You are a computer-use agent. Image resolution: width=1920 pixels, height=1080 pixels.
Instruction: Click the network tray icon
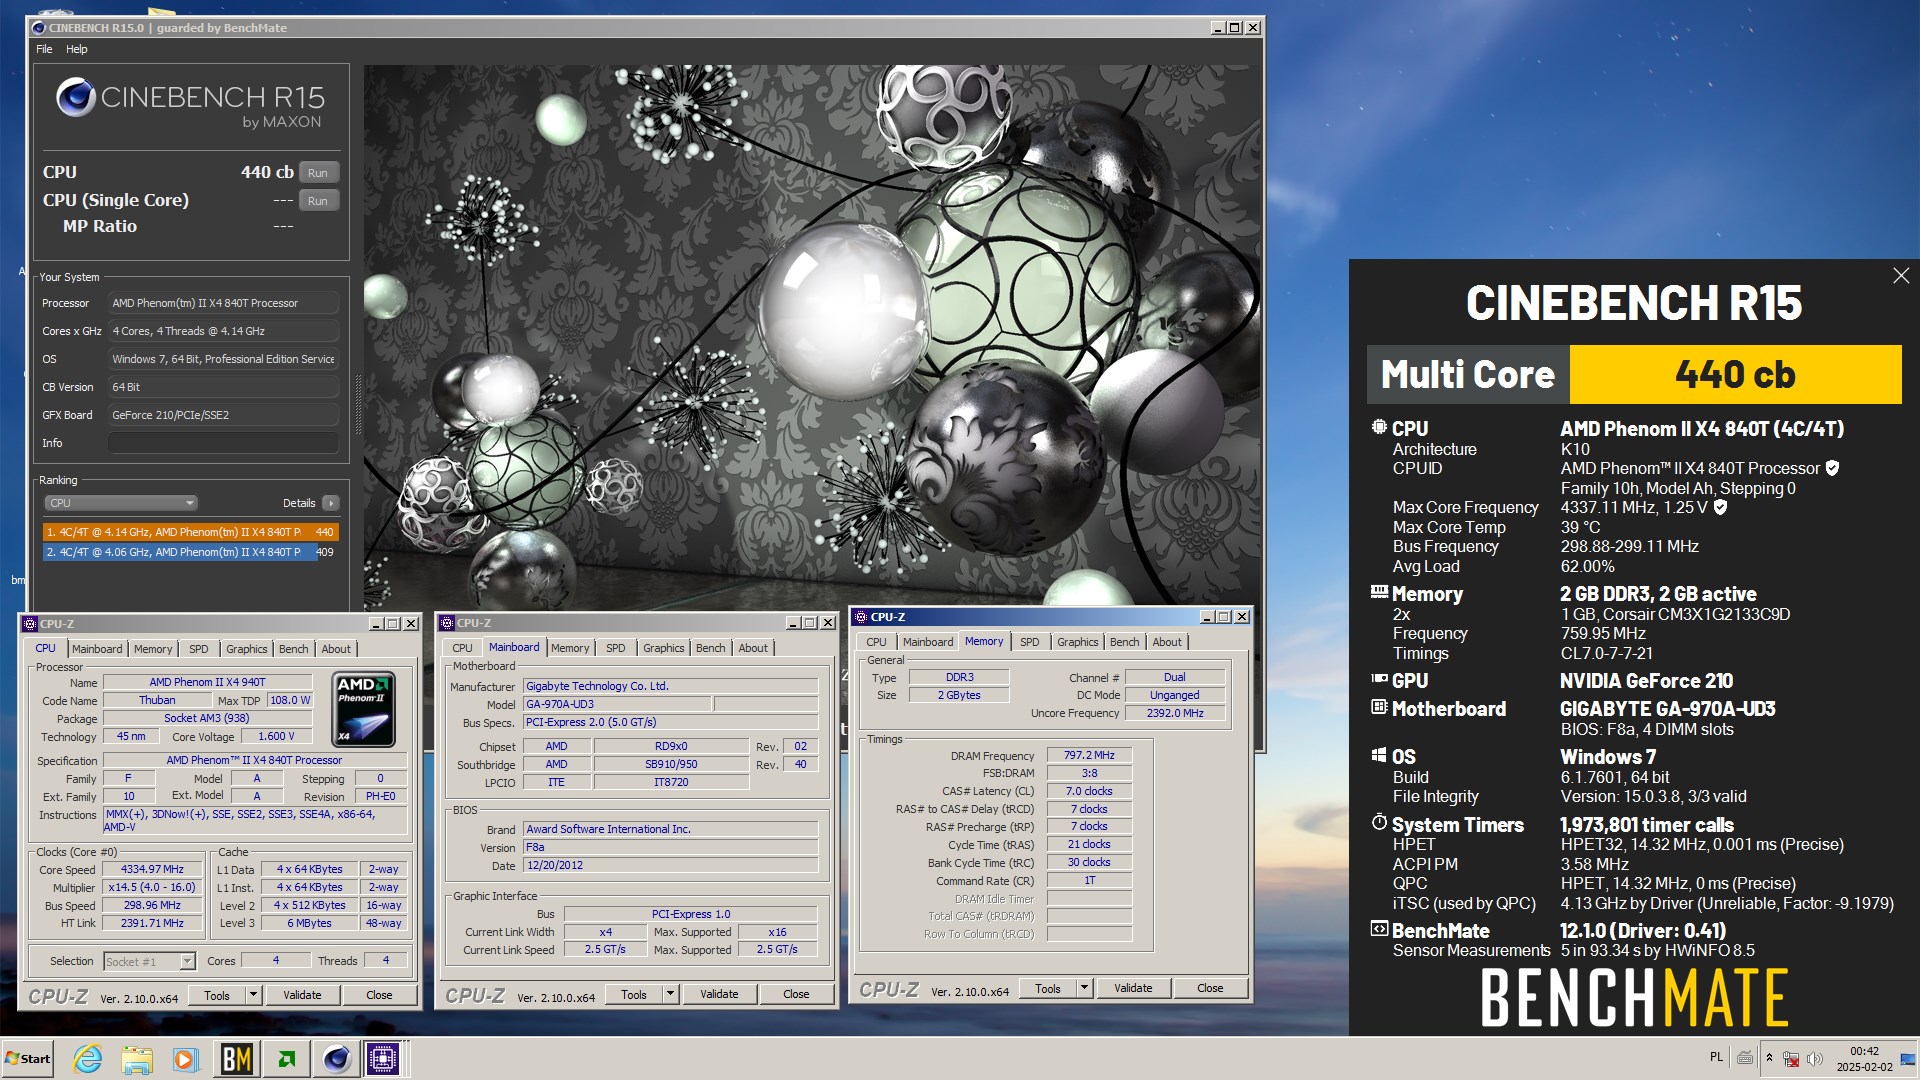pyautogui.click(x=1791, y=1058)
